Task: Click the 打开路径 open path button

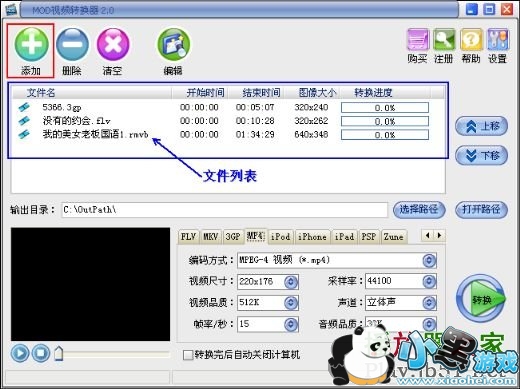Action: pyautogui.click(x=481, y=210)
